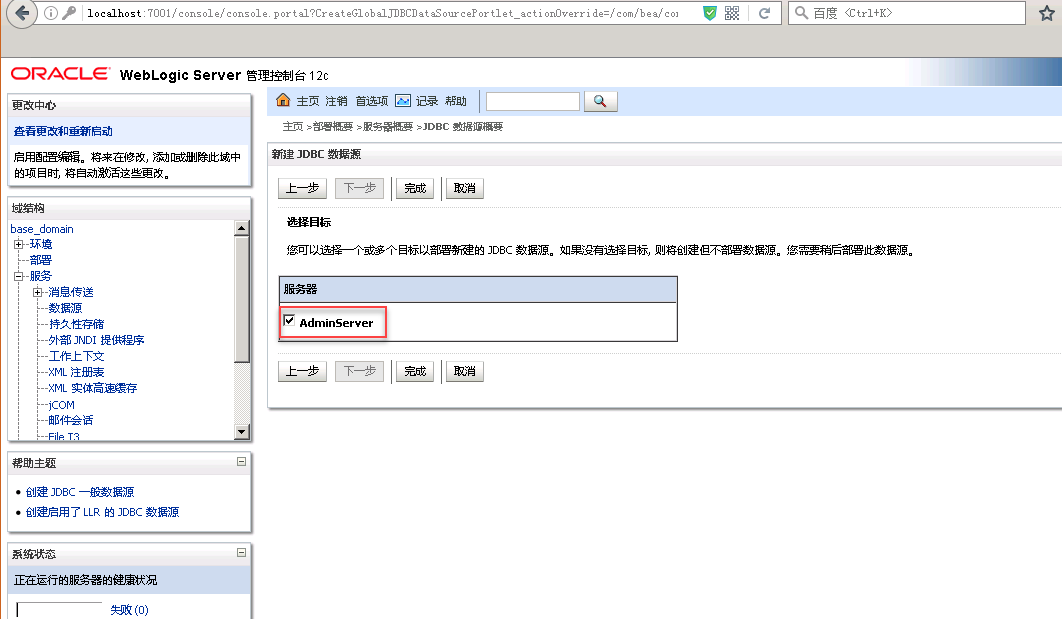Toggle the AdminServer target checkbox
Image resolution: width=1062 pixels, height=619 pixels.
pyautogui.click(x=289, y=320)
